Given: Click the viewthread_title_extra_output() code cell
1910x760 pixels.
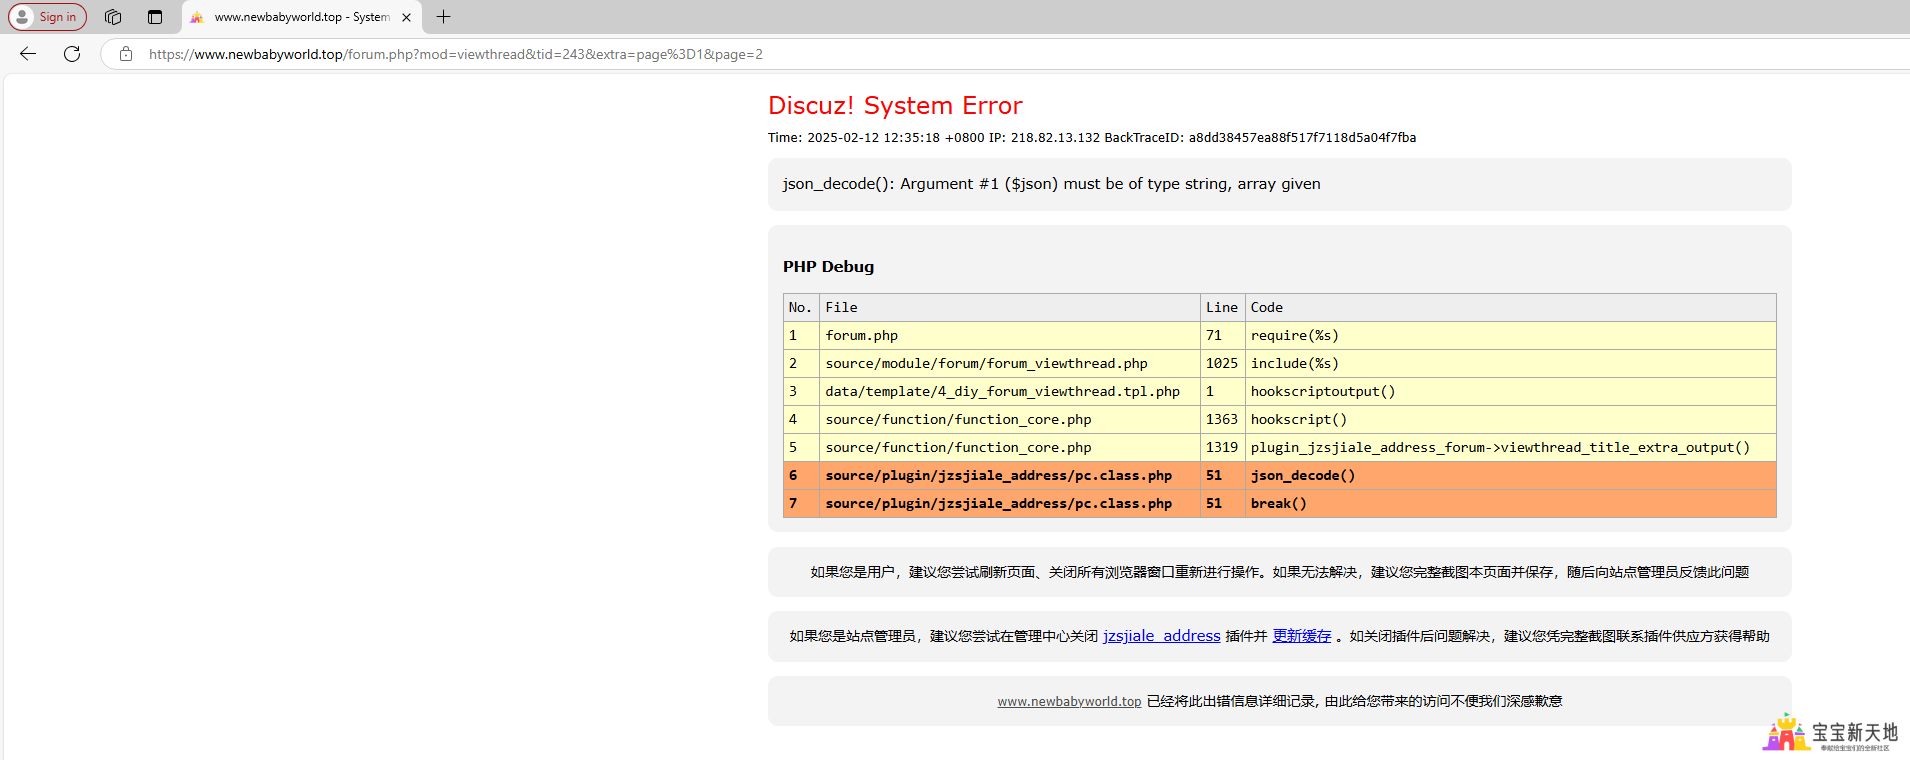Looking at the screenshot, I should point(1511,447).
